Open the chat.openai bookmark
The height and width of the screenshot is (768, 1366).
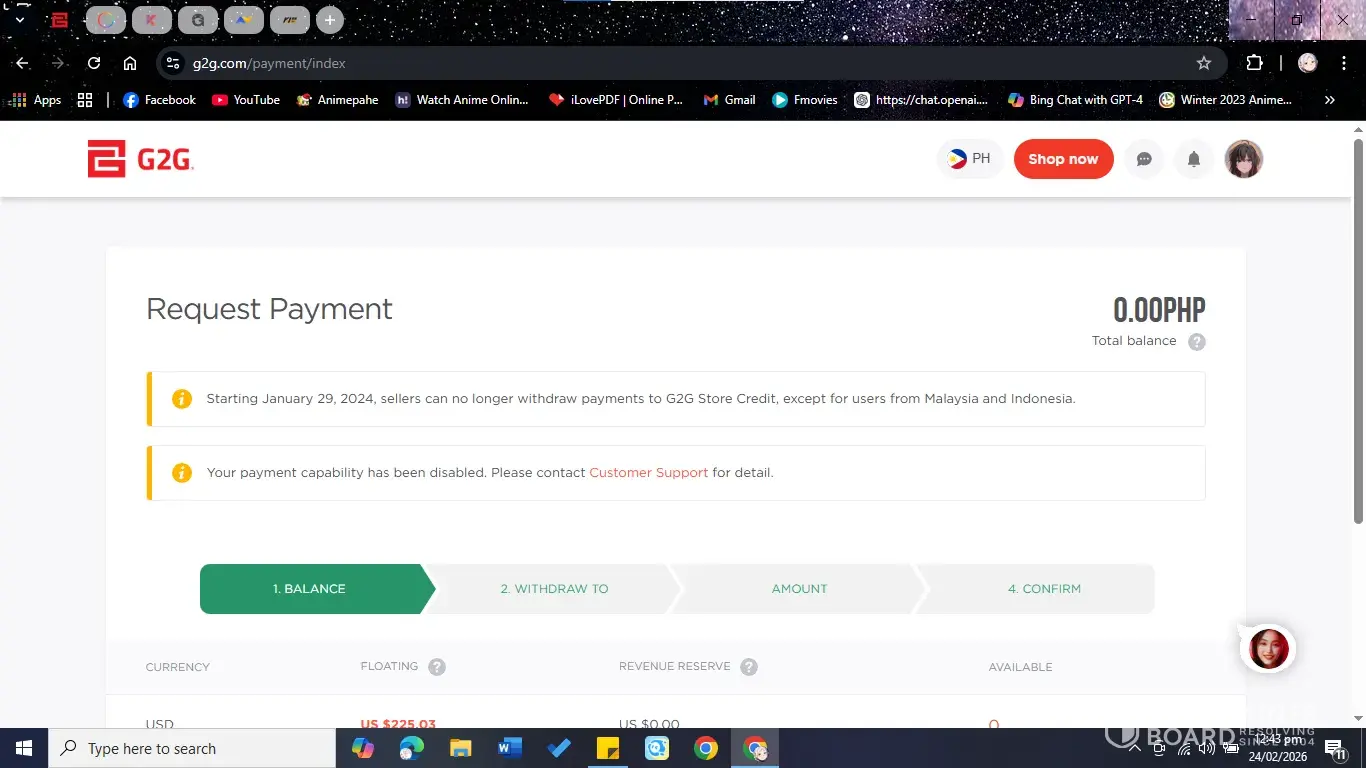[921, 100]
